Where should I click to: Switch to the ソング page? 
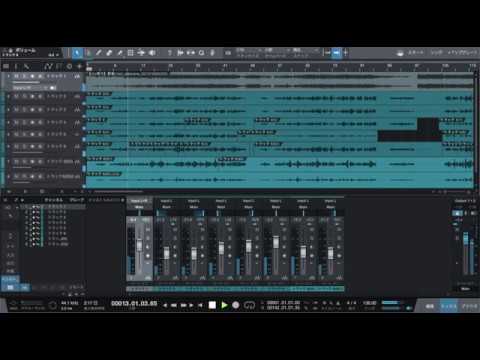pyautogui.click(x=436, y=53)
